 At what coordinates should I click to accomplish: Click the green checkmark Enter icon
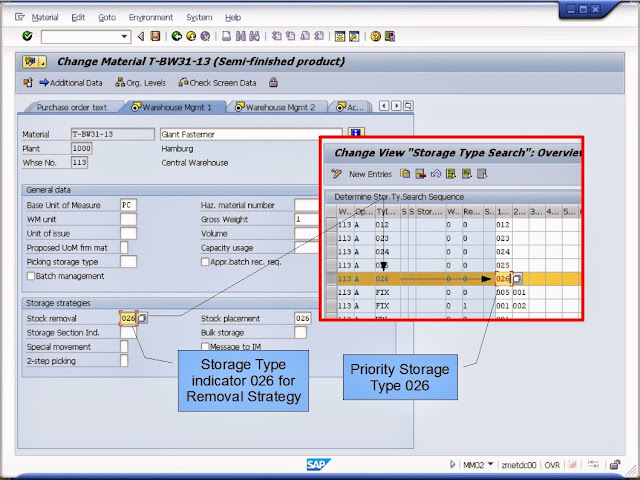(x=27, y=36)
